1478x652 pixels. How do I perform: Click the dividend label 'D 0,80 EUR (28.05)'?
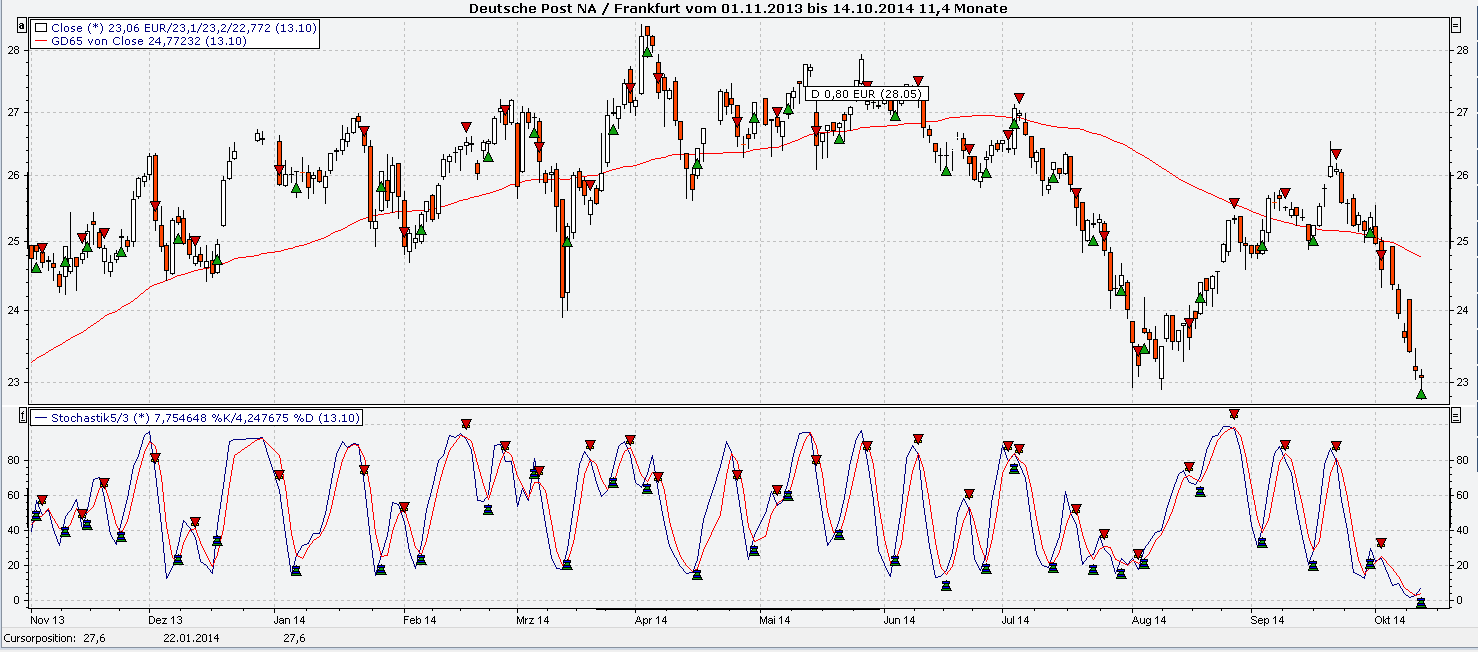coord(866,94)
